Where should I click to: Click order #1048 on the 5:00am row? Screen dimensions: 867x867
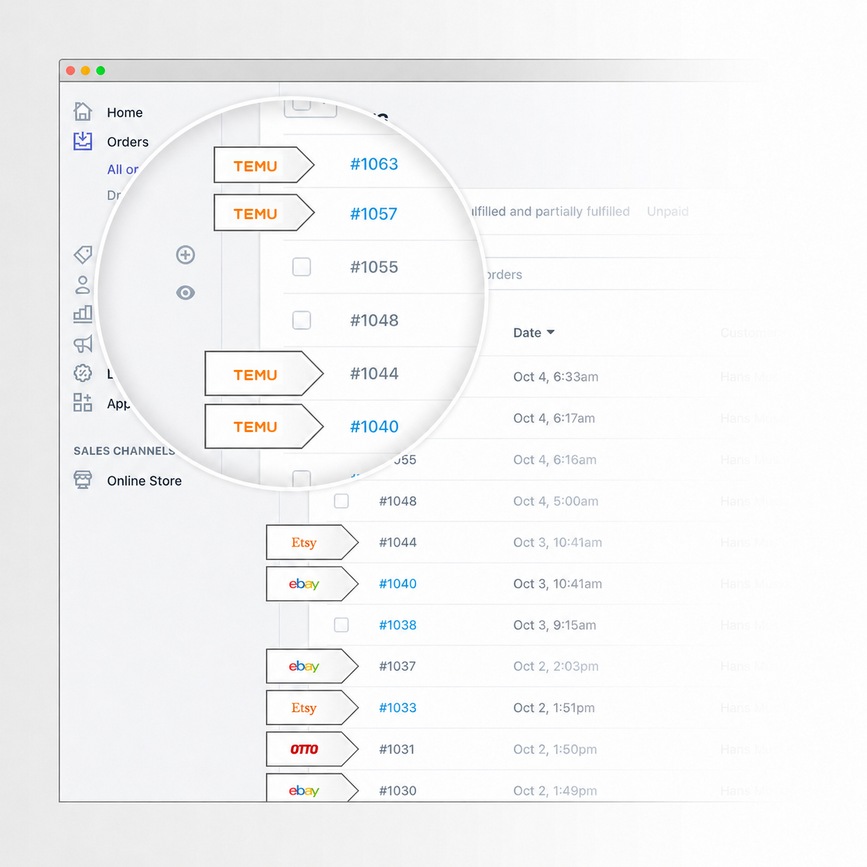pyautogui.click(x=398, y=501)
